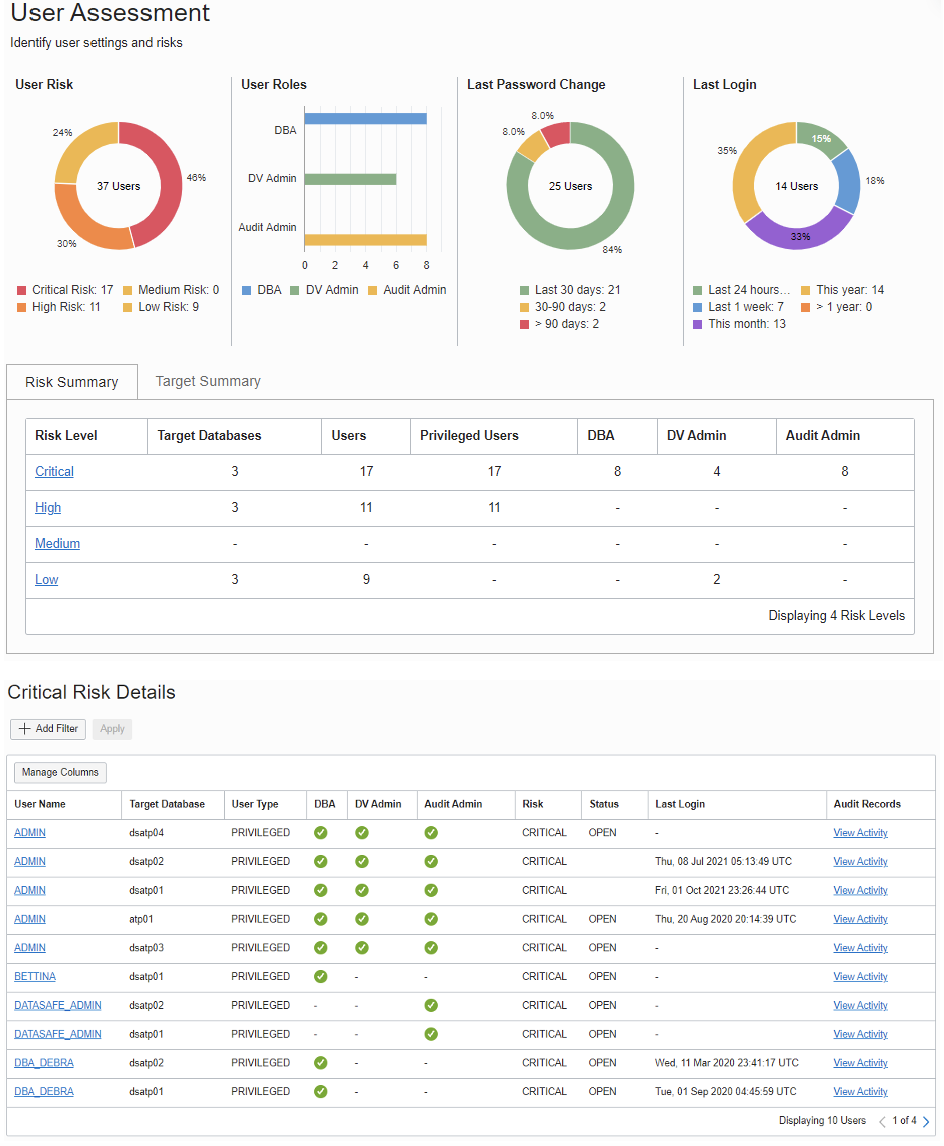Viewport: 944px width, 1146px height.
Task: Click the High Risk orange legend swatch
Action: point(22,308)
